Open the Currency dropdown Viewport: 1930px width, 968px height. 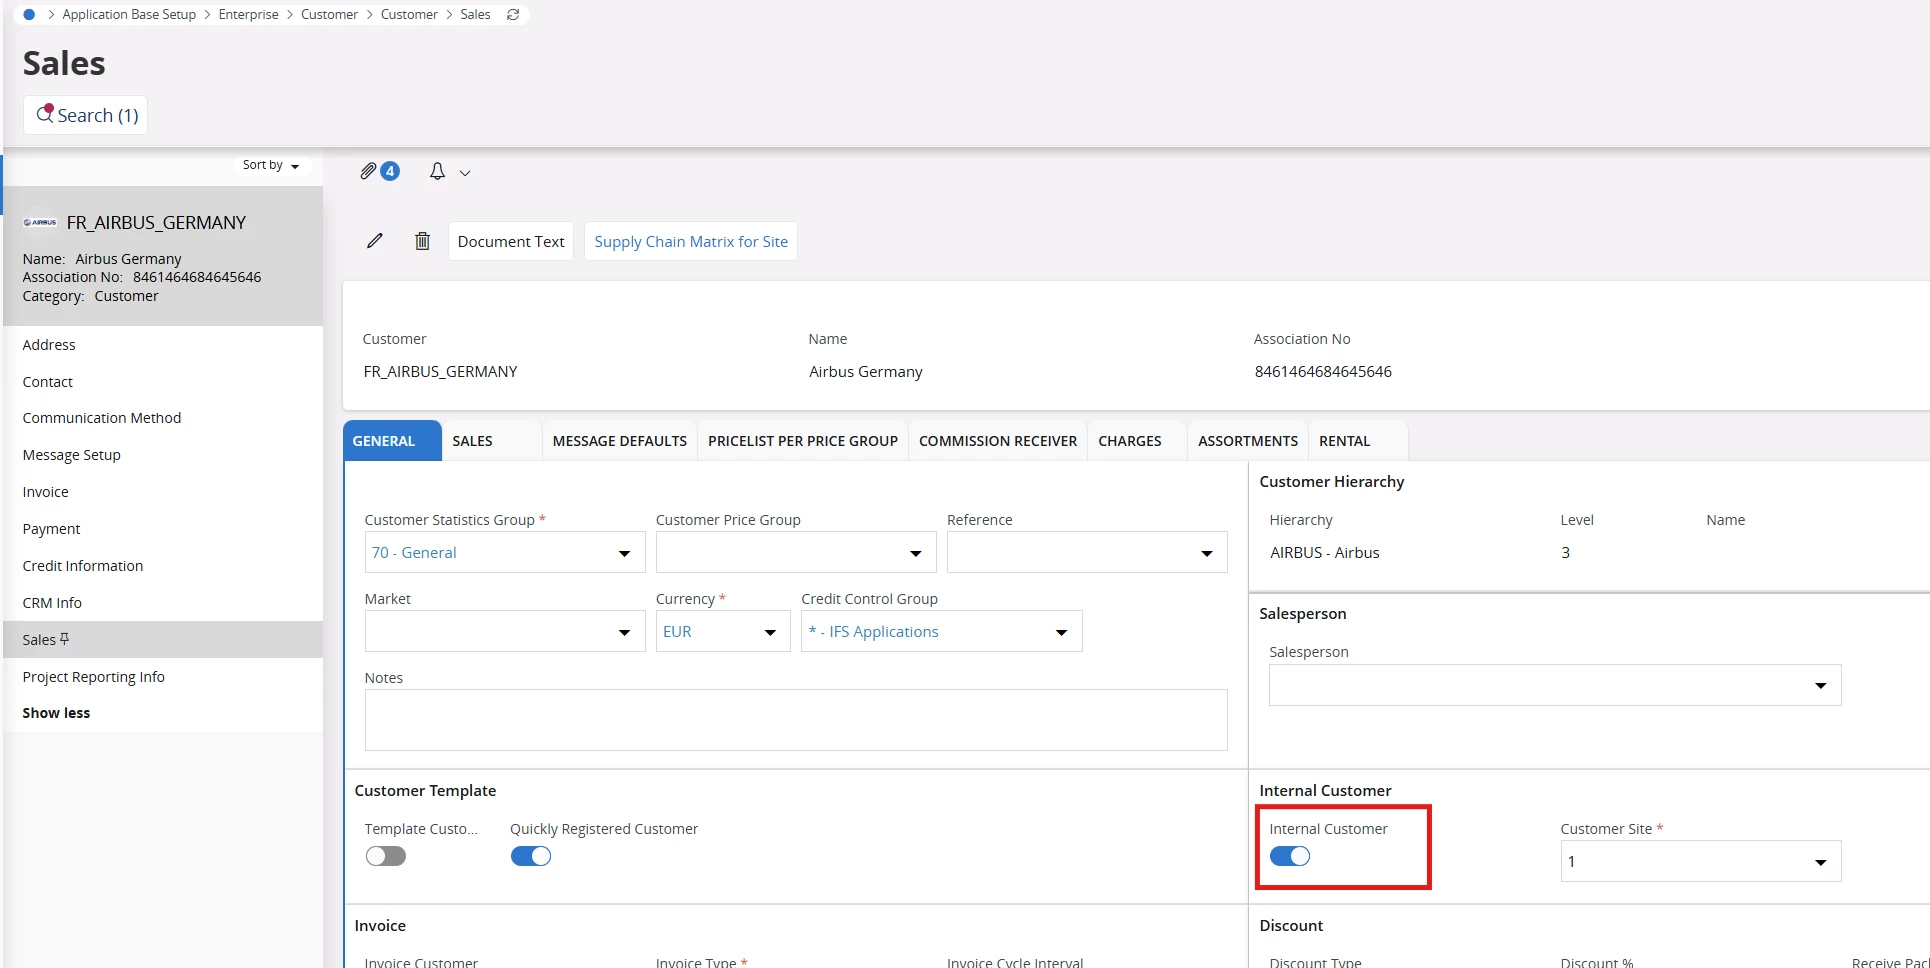[770, 632]
